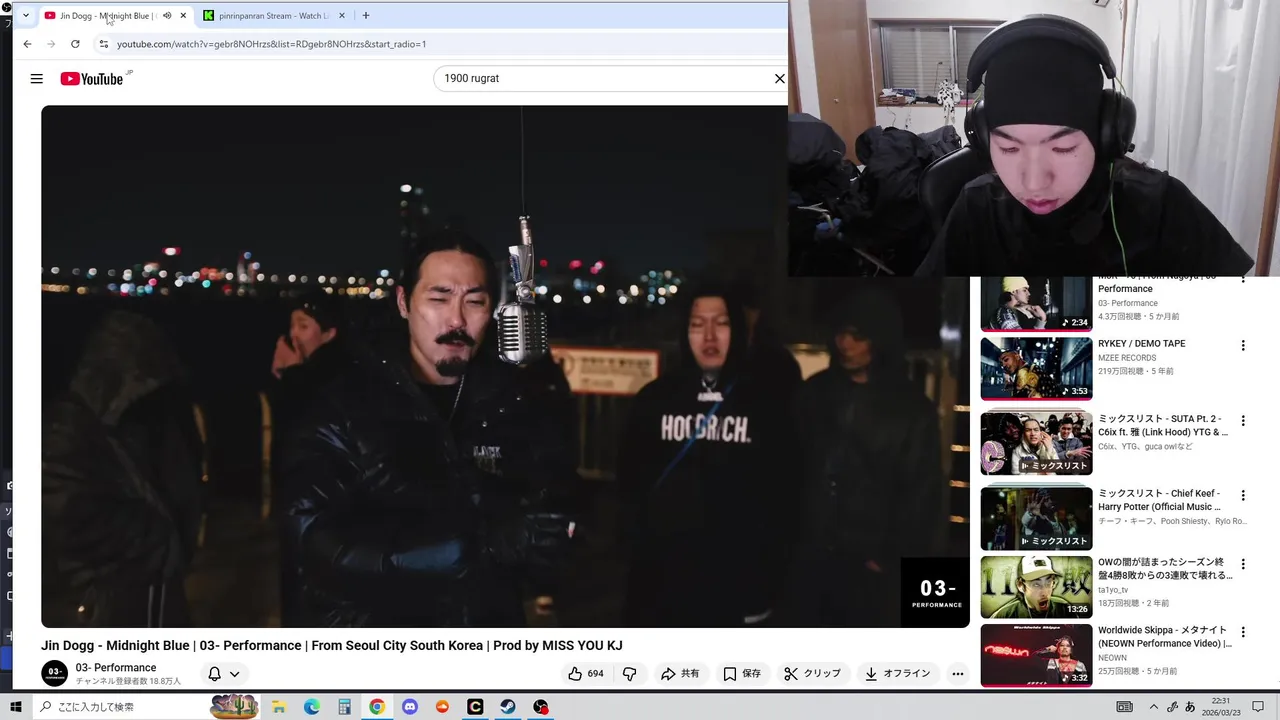Open the site information icon in the address bar
The width and height of the screenshot is (1280, 720).
click(103, 44)
